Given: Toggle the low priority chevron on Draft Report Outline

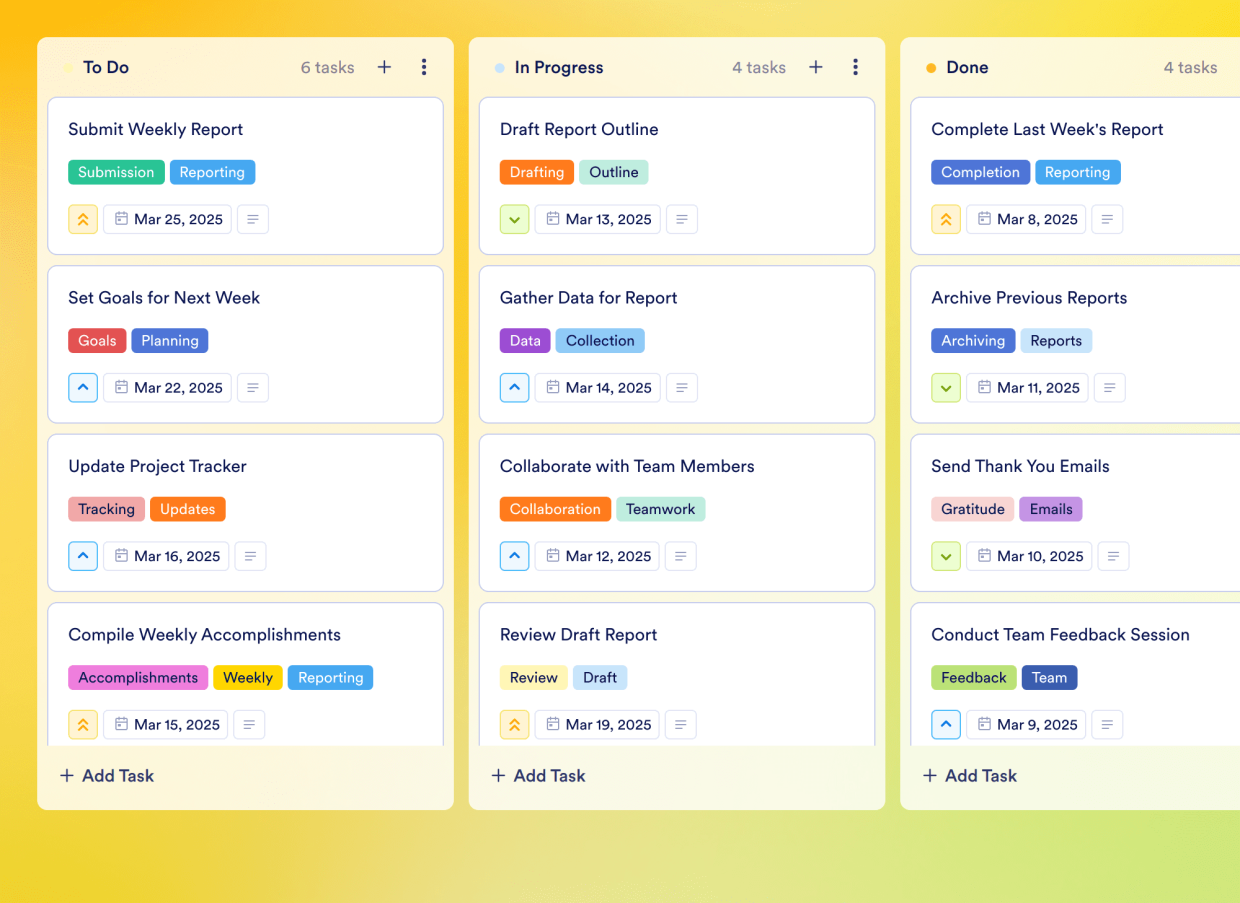Looking at the screenshot, I should tap(514, 219).
